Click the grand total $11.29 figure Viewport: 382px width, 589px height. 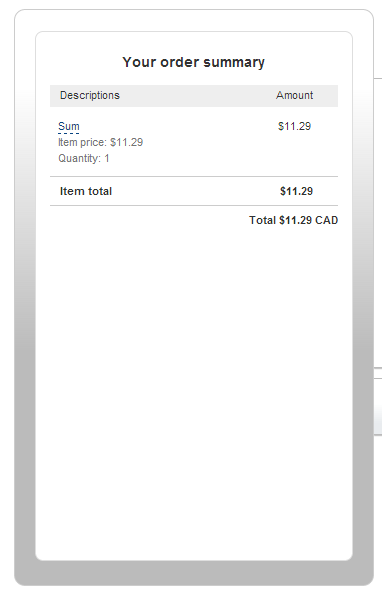295,220
